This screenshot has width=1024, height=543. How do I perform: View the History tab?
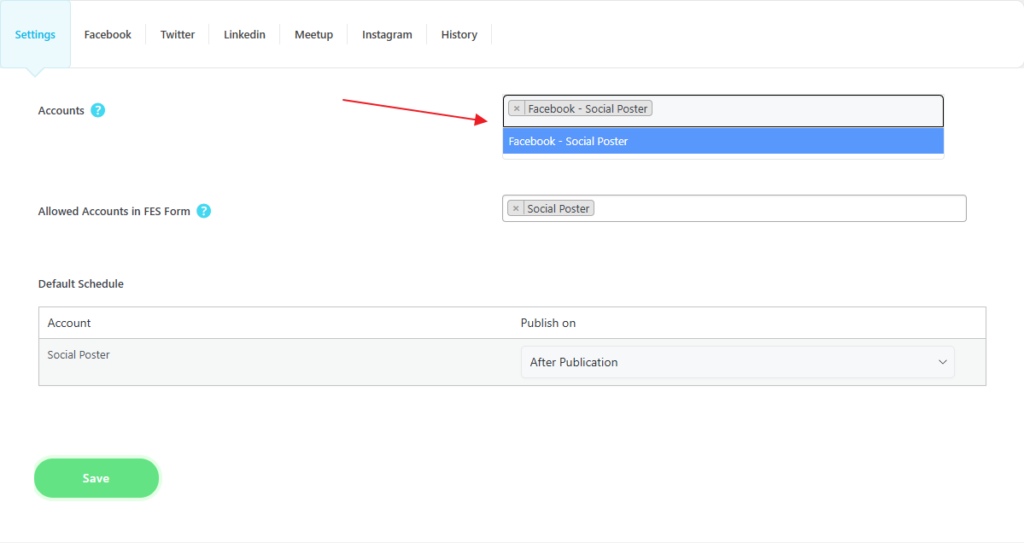459,35
